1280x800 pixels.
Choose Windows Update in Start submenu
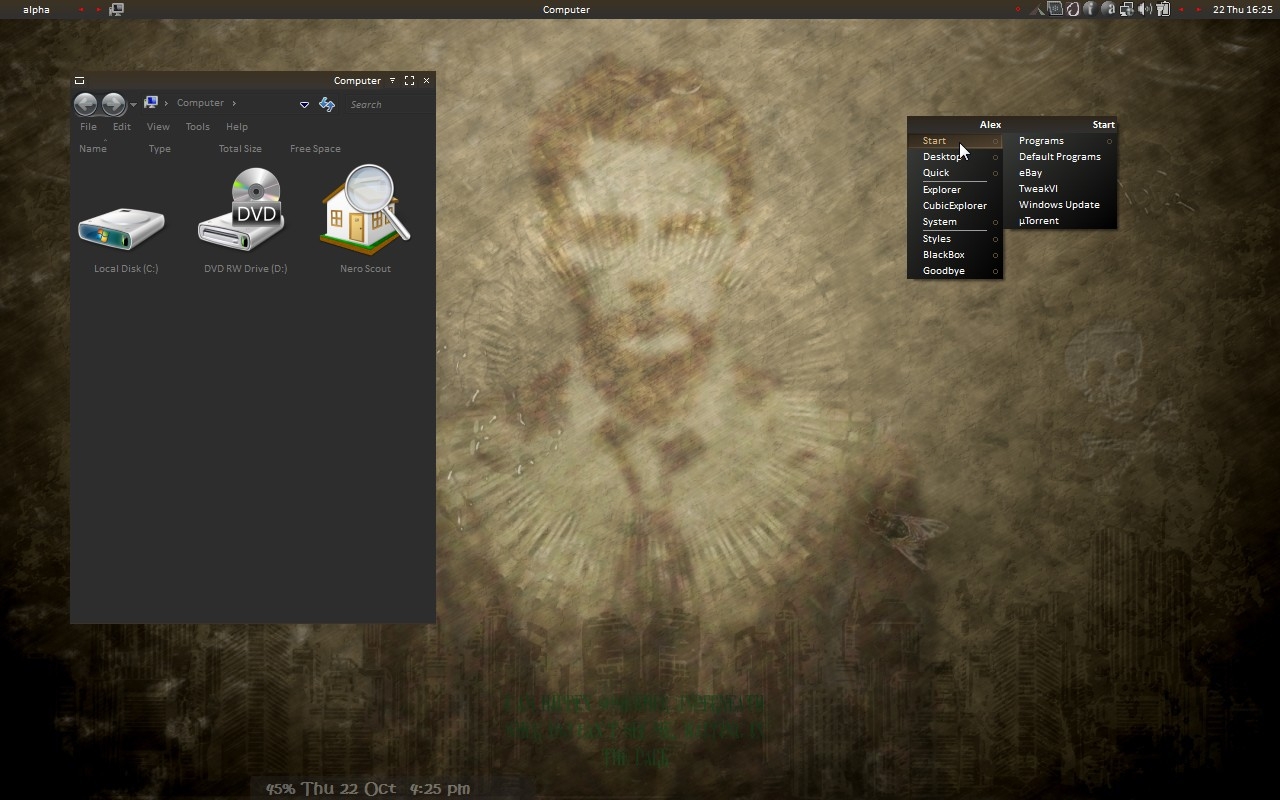(1061, 205)
